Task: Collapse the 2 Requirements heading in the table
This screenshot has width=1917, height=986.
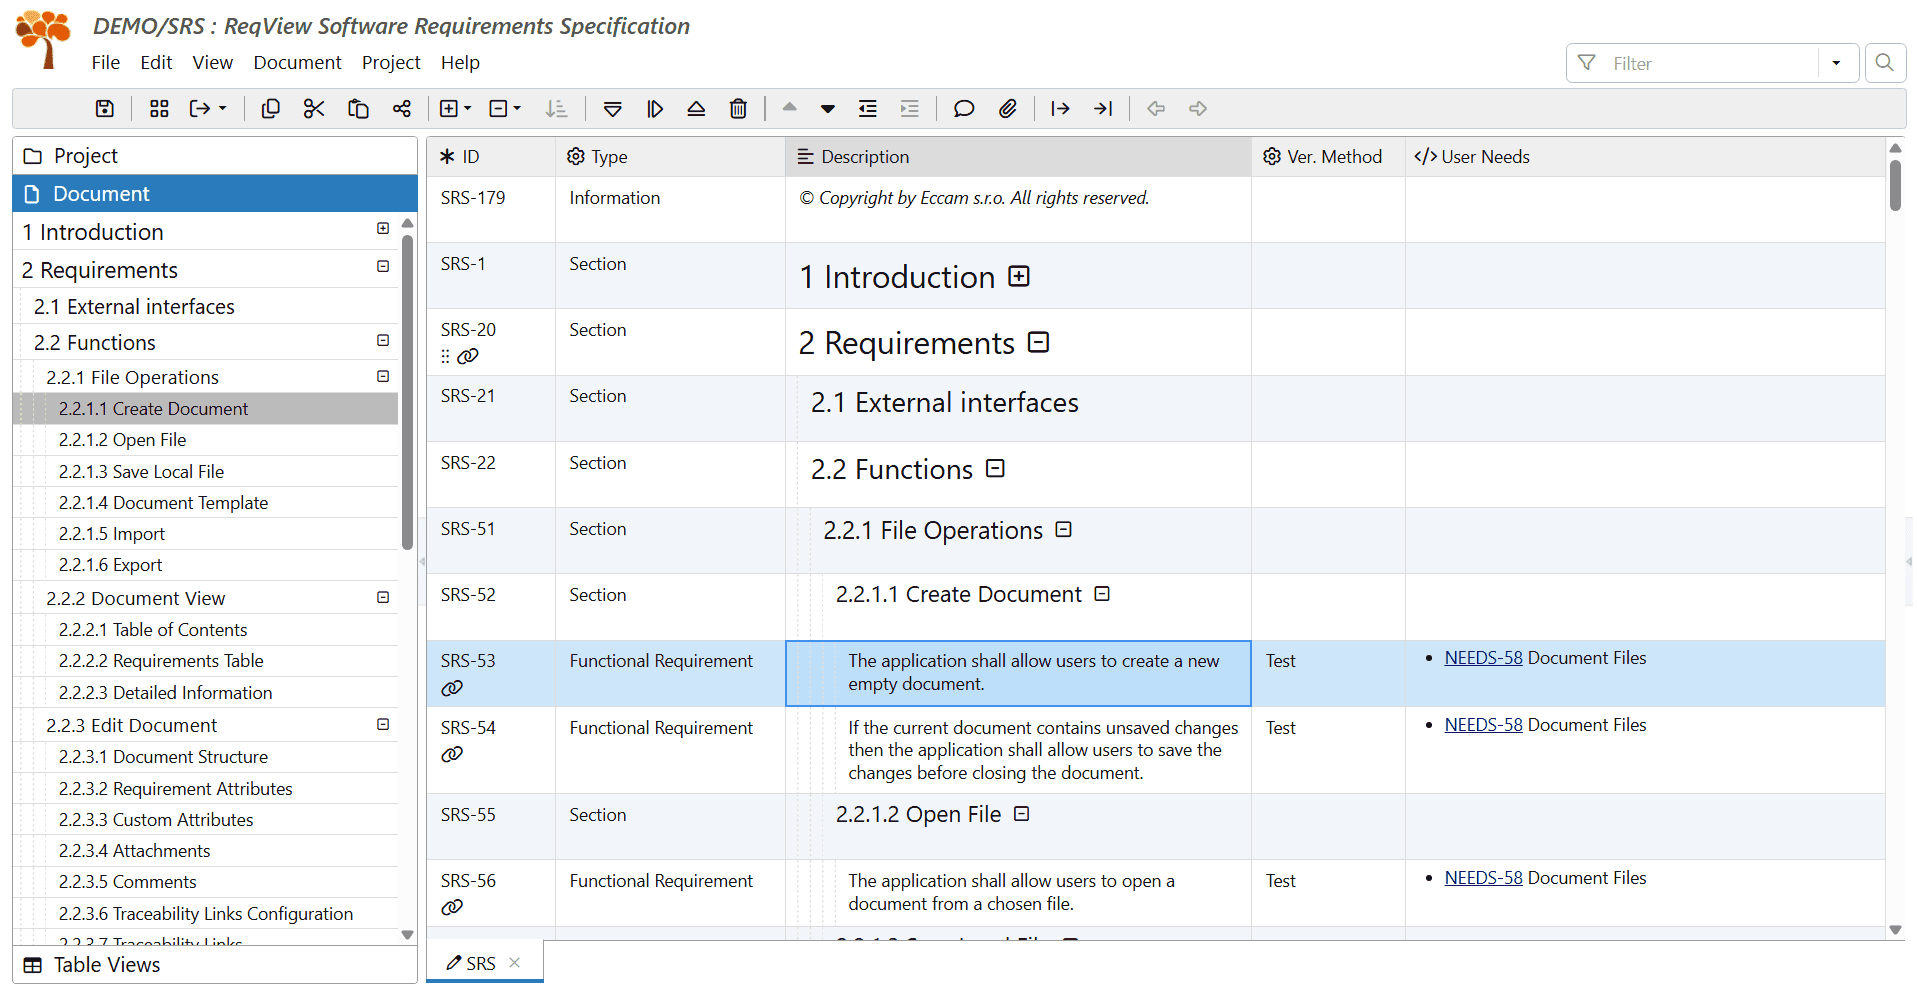Action: [1039, 343]
